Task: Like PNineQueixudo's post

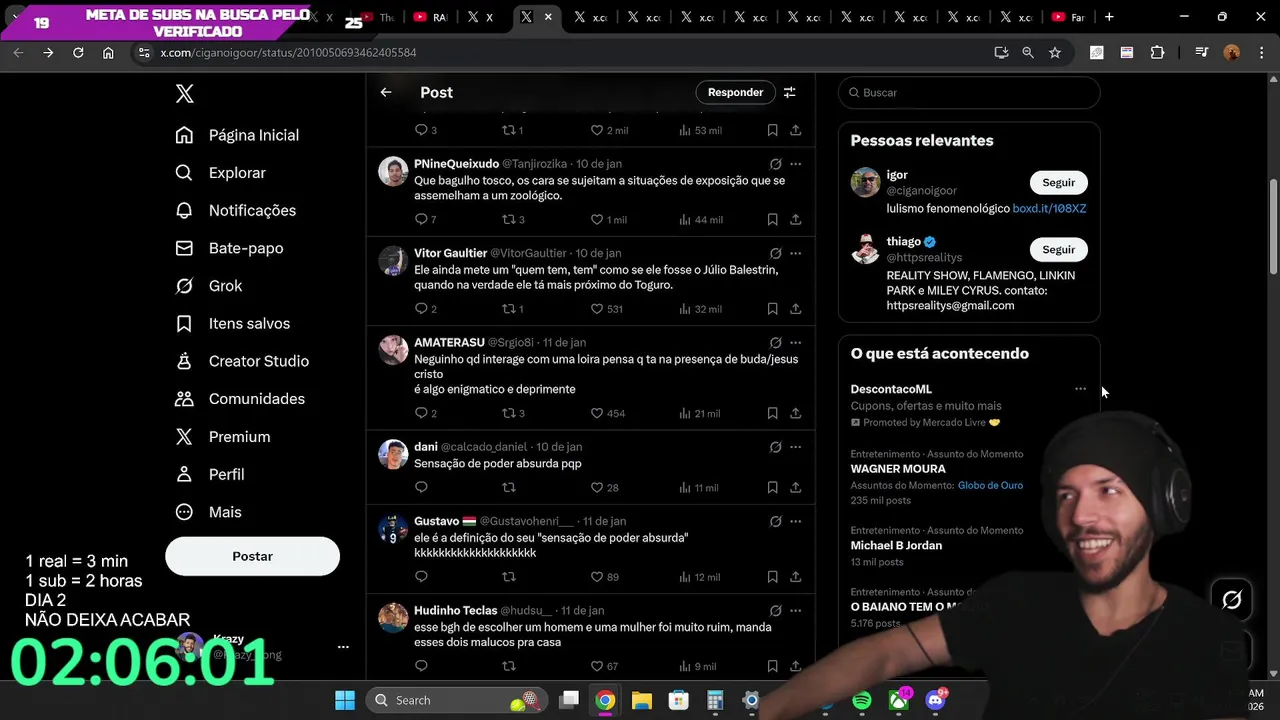Action: [x=597, y=219]
